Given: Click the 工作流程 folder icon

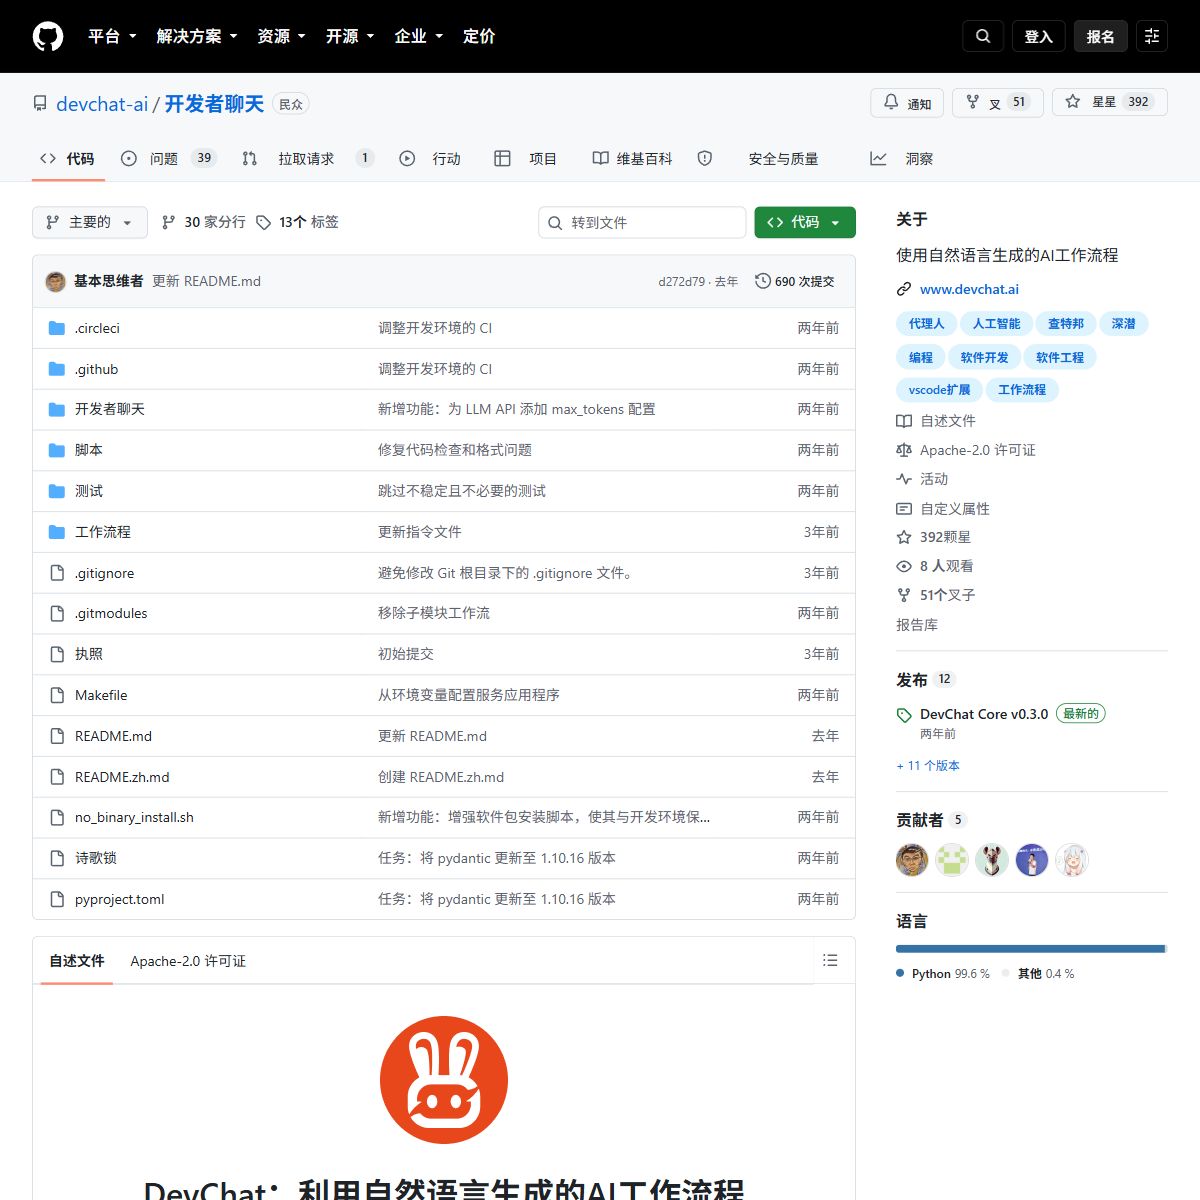Looking at the screenshot, I should click(57, 532).
